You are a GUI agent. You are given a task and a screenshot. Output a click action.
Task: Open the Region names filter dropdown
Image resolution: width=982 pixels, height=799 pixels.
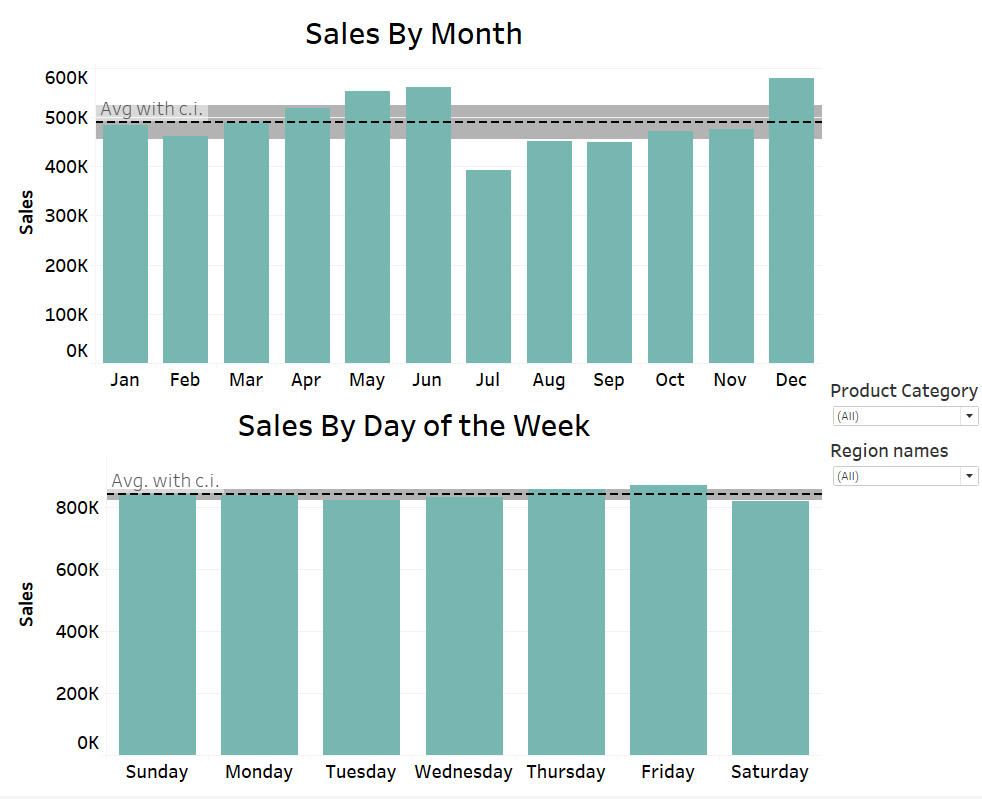tap(905, 475)
